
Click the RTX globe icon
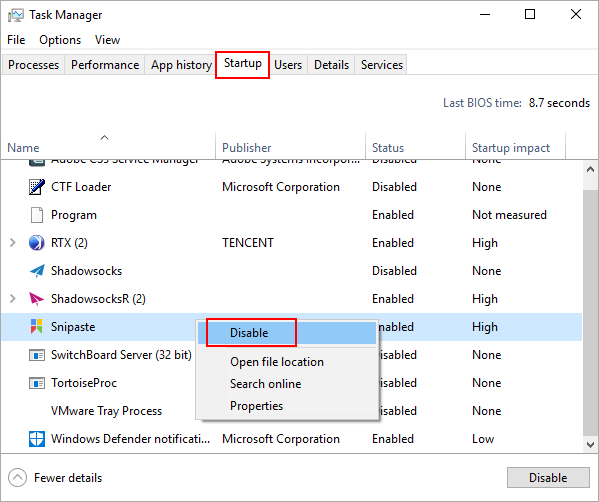coord(37,243)
